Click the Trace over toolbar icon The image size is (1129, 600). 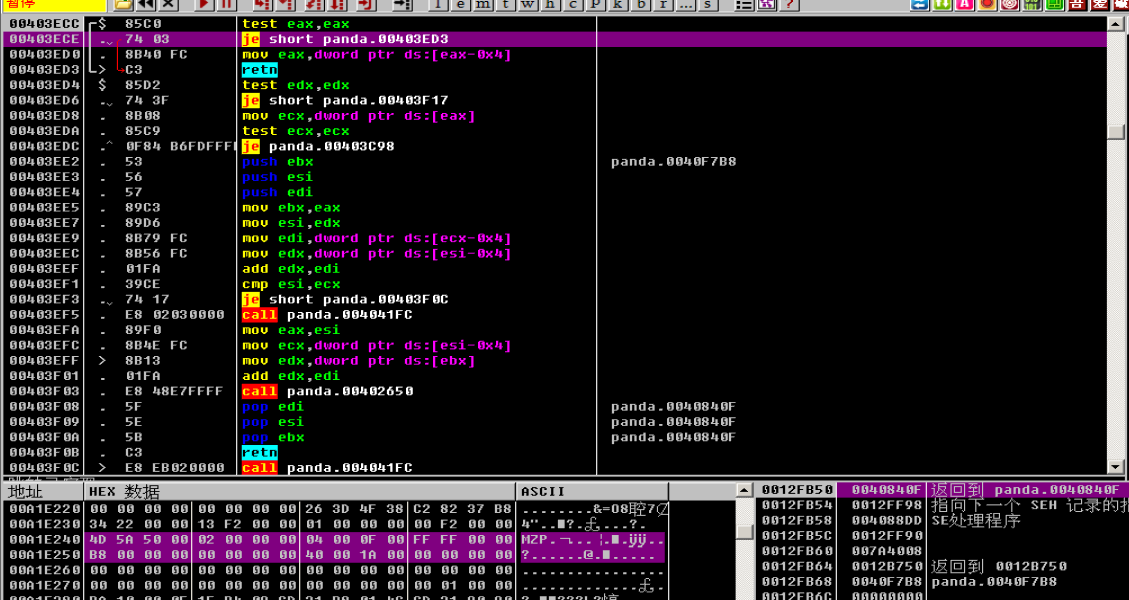338,4
